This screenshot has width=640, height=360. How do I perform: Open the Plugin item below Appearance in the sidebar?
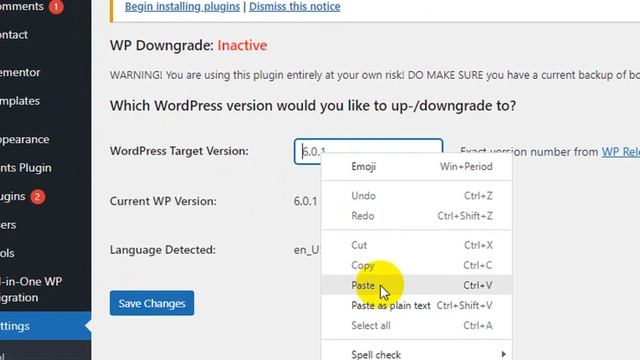(x=26, y=168)
